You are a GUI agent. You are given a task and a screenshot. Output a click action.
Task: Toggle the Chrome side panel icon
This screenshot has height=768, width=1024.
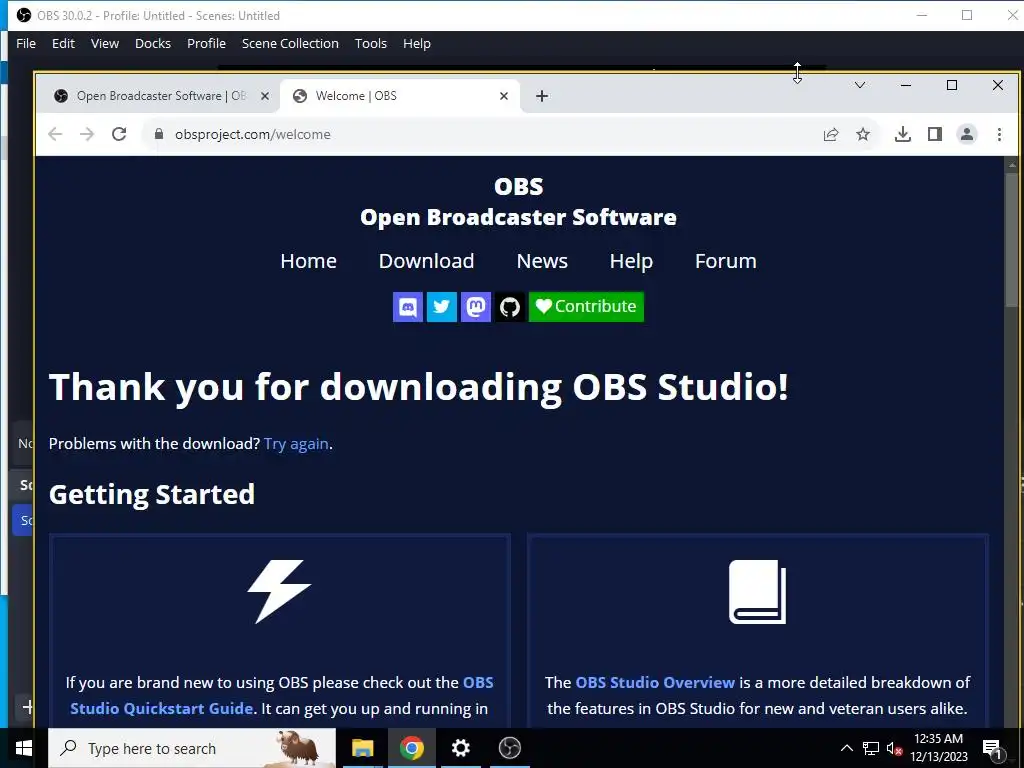click(x=935, y=135)
